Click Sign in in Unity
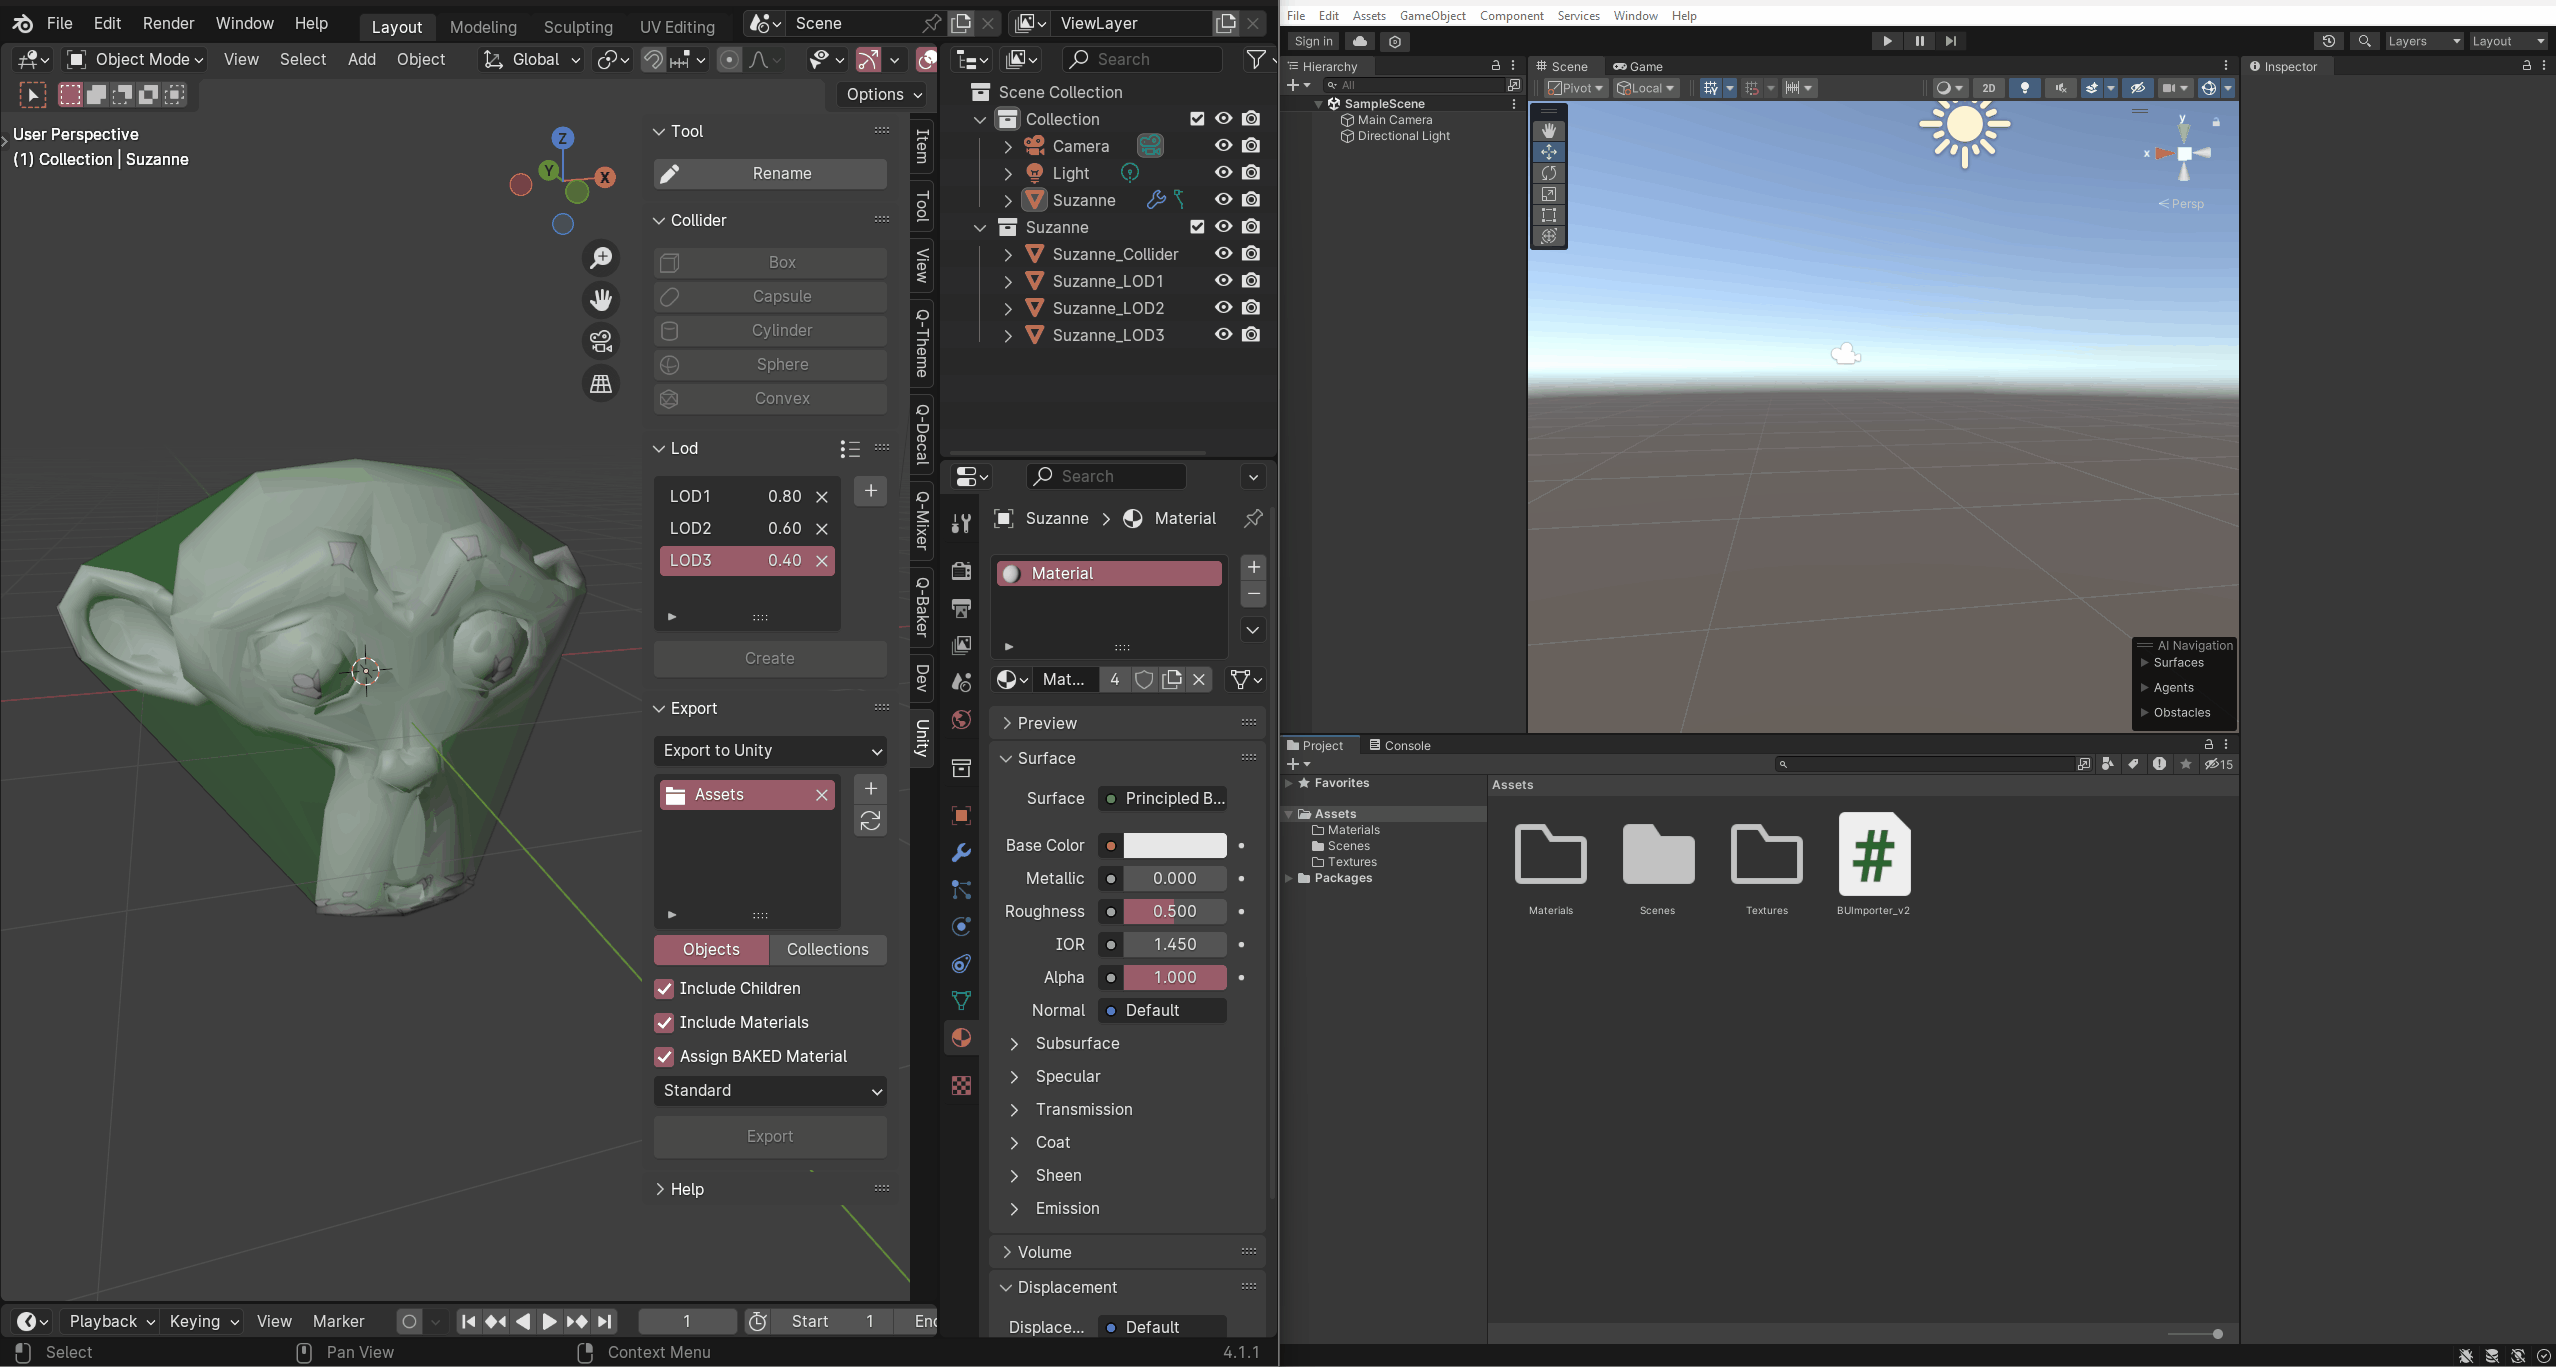The height and width of the screenshot is (1367, 2556). (x=1311, y=41)
